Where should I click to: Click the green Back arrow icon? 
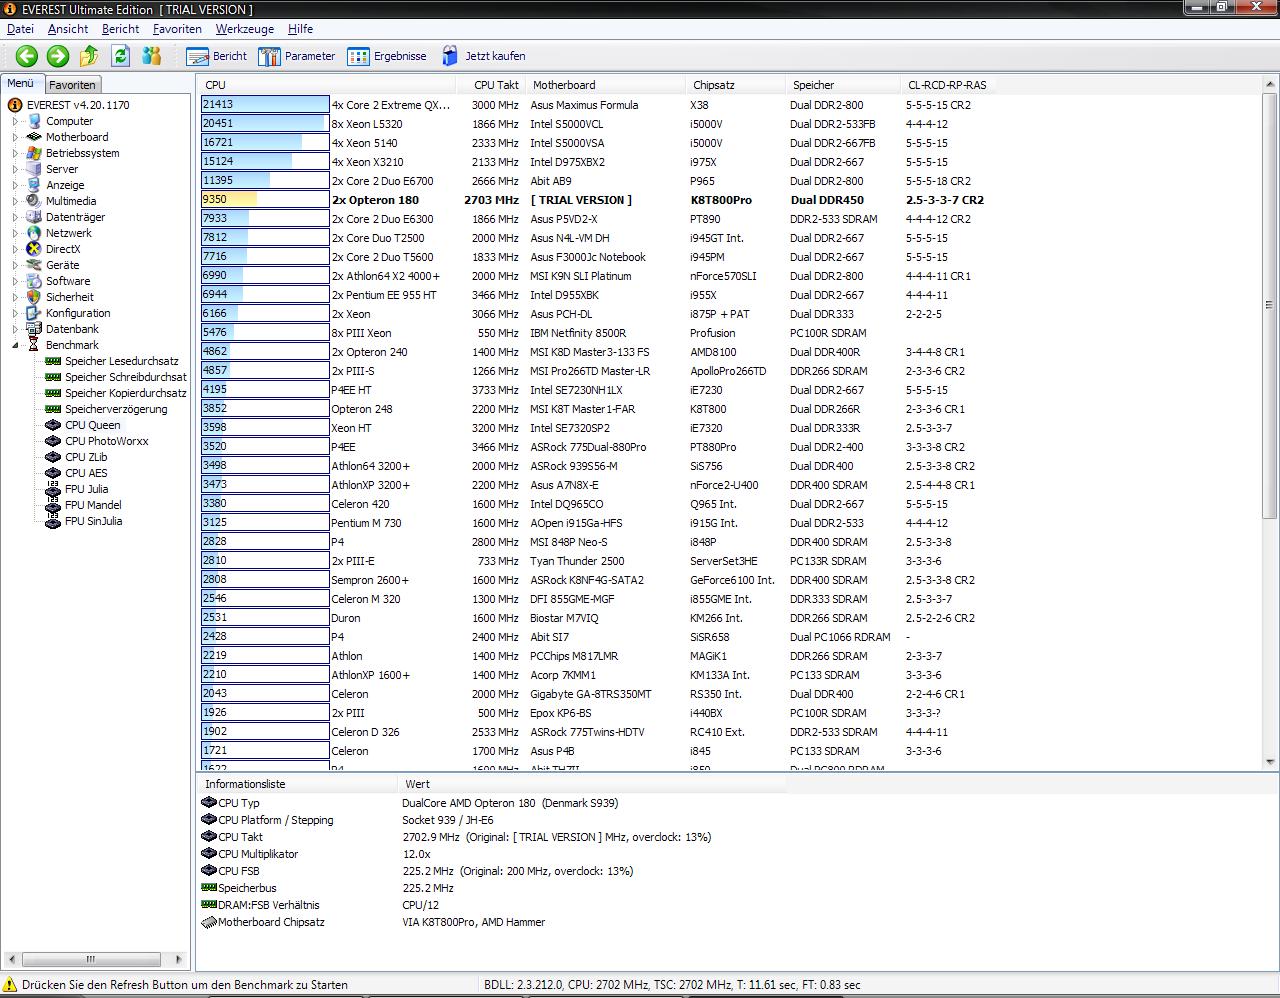[27, 56]
